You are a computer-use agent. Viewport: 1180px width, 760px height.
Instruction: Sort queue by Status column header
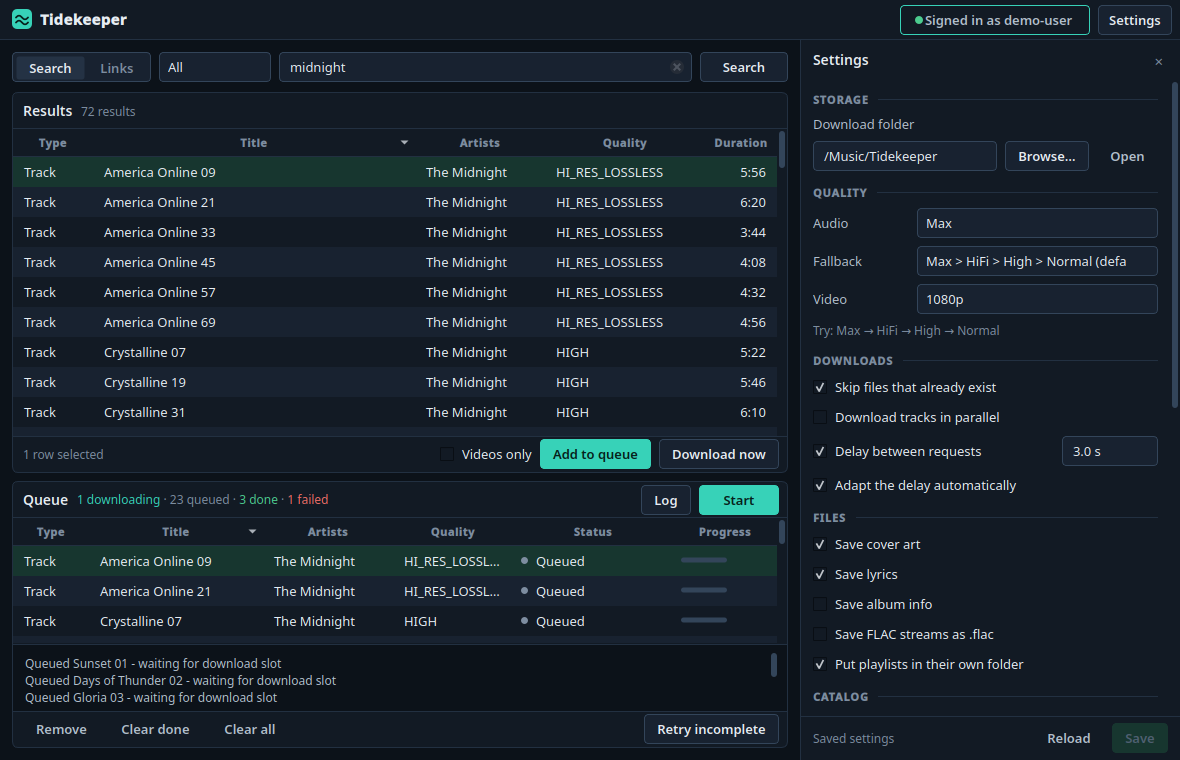[x=592, y=532]
